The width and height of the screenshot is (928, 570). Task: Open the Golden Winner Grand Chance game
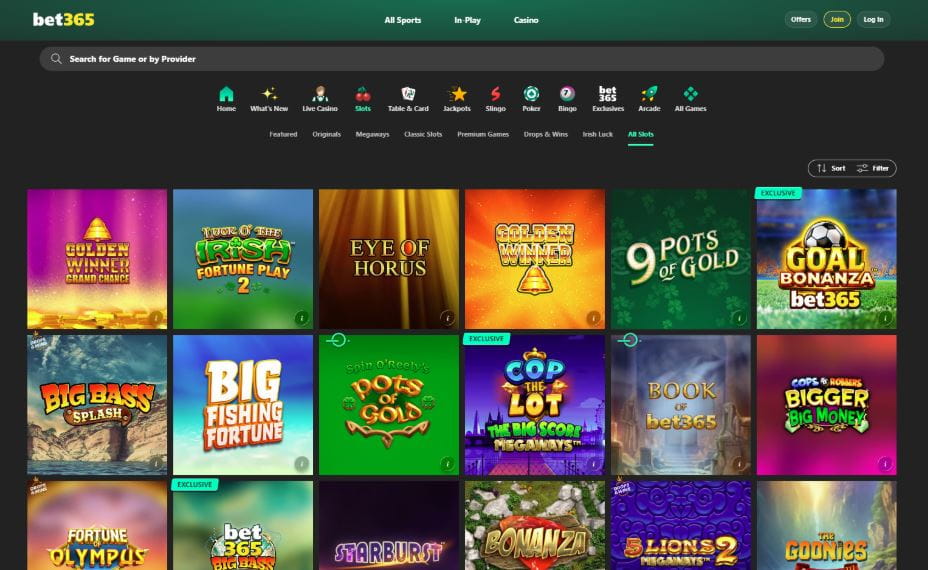tap(97, 259)
